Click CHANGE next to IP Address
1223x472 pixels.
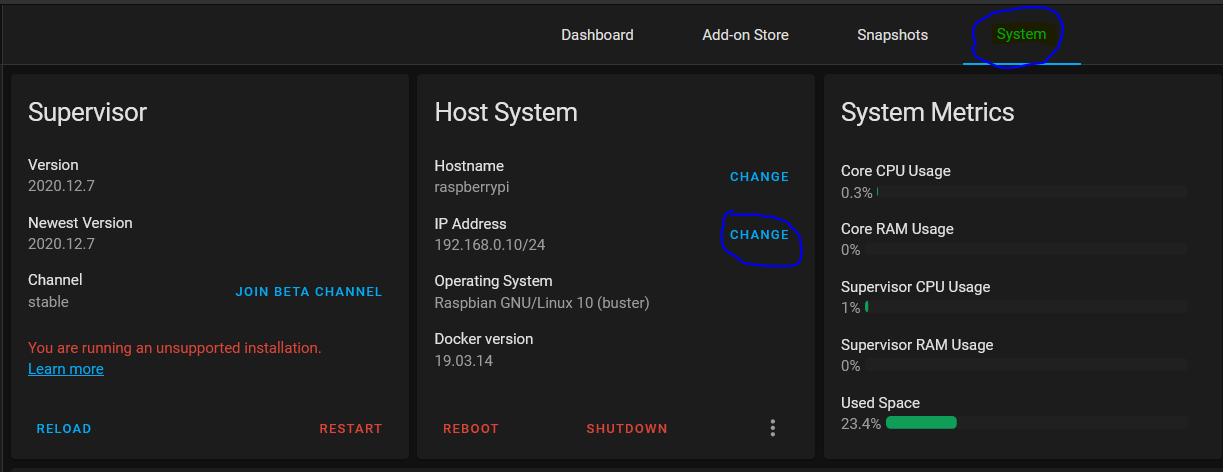click(759, 235)
